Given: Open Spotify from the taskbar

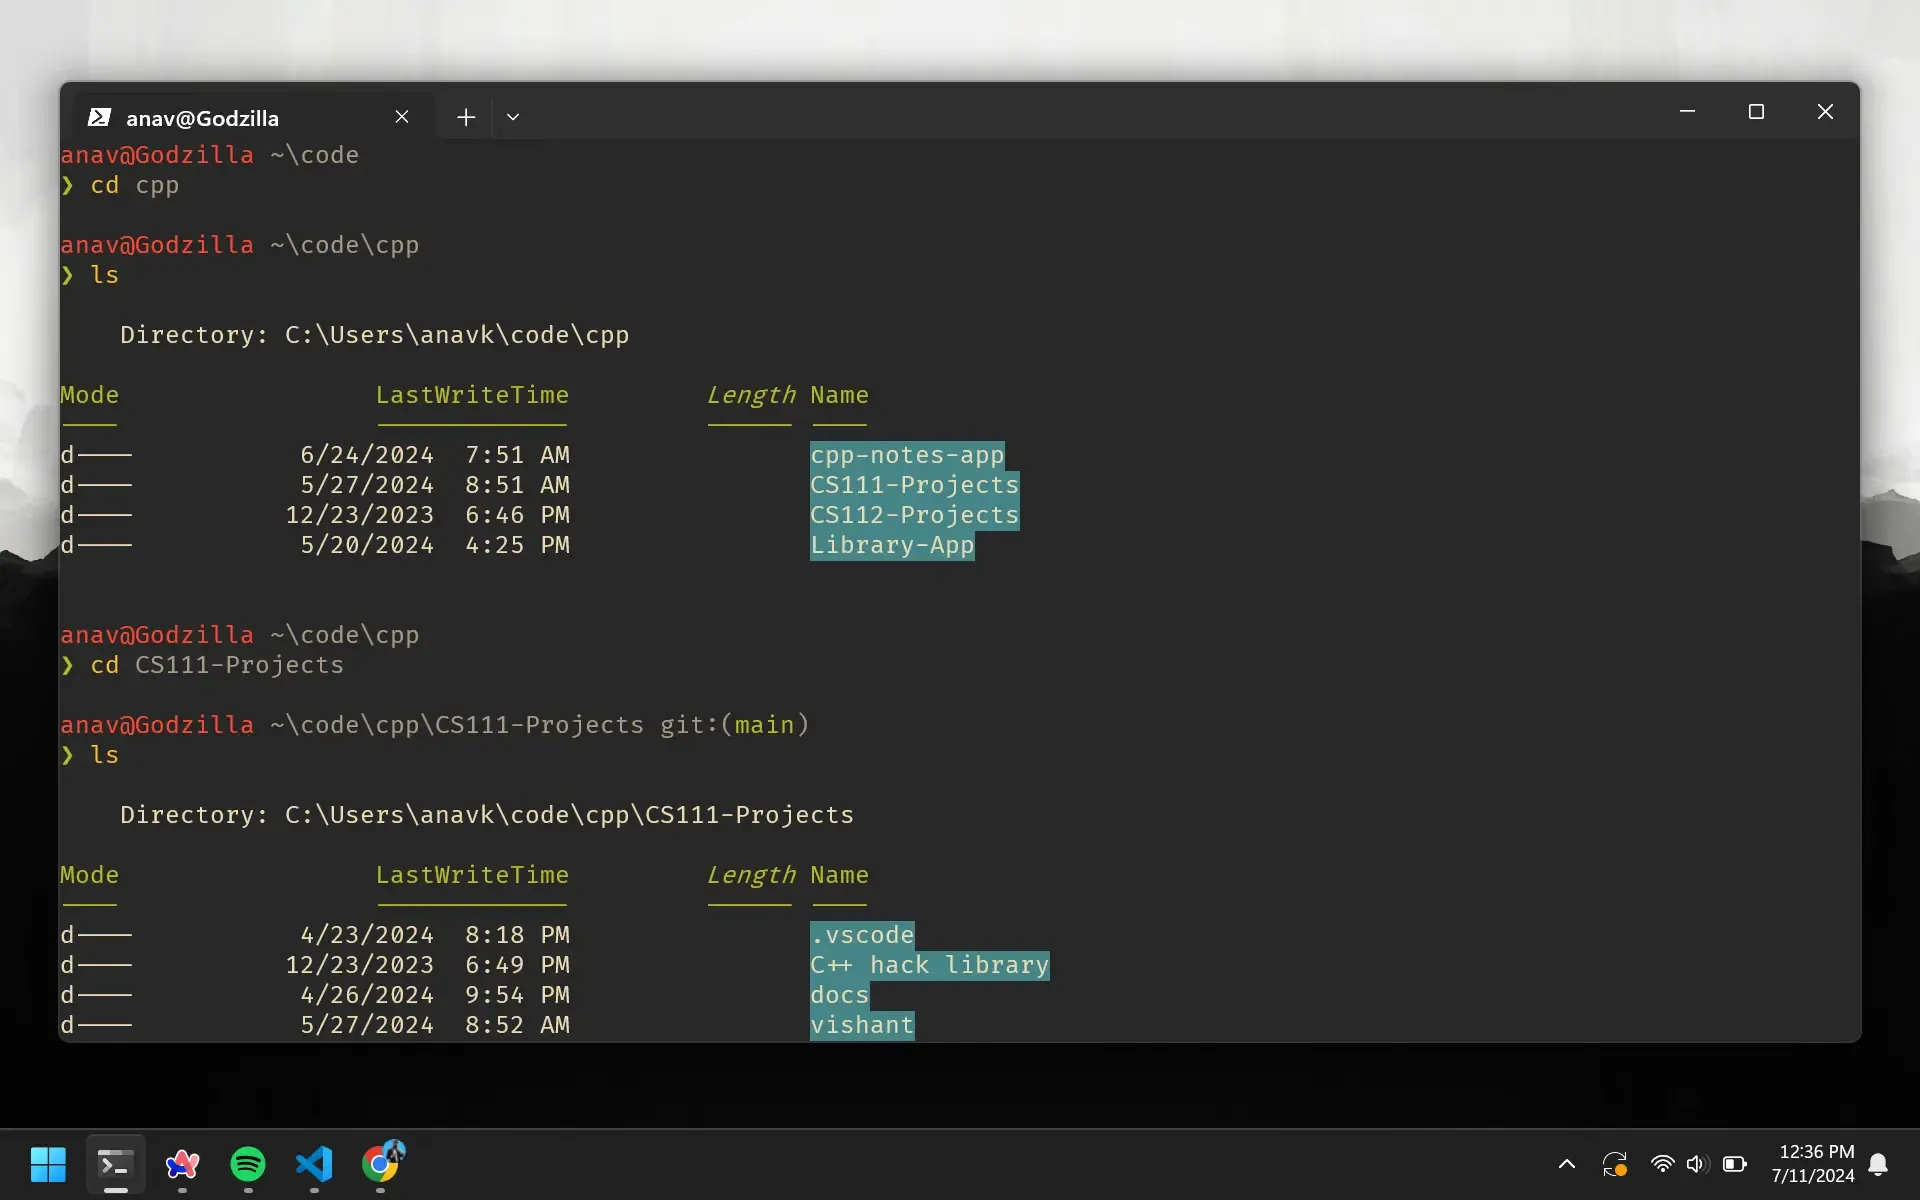Looking at the screenshot, I should [x=247, y=1164].
